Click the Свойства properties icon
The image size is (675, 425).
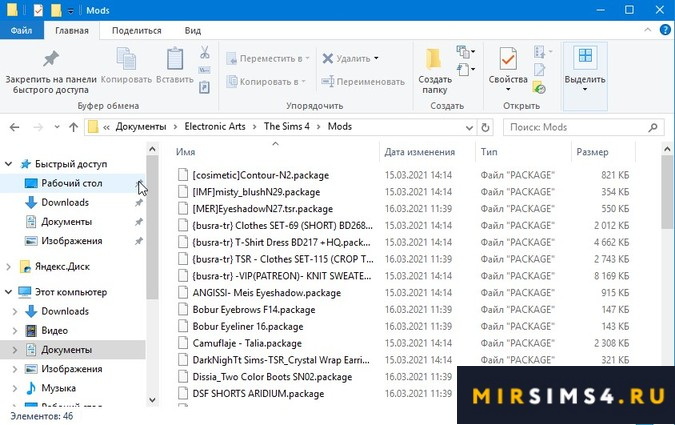(508, 59)
